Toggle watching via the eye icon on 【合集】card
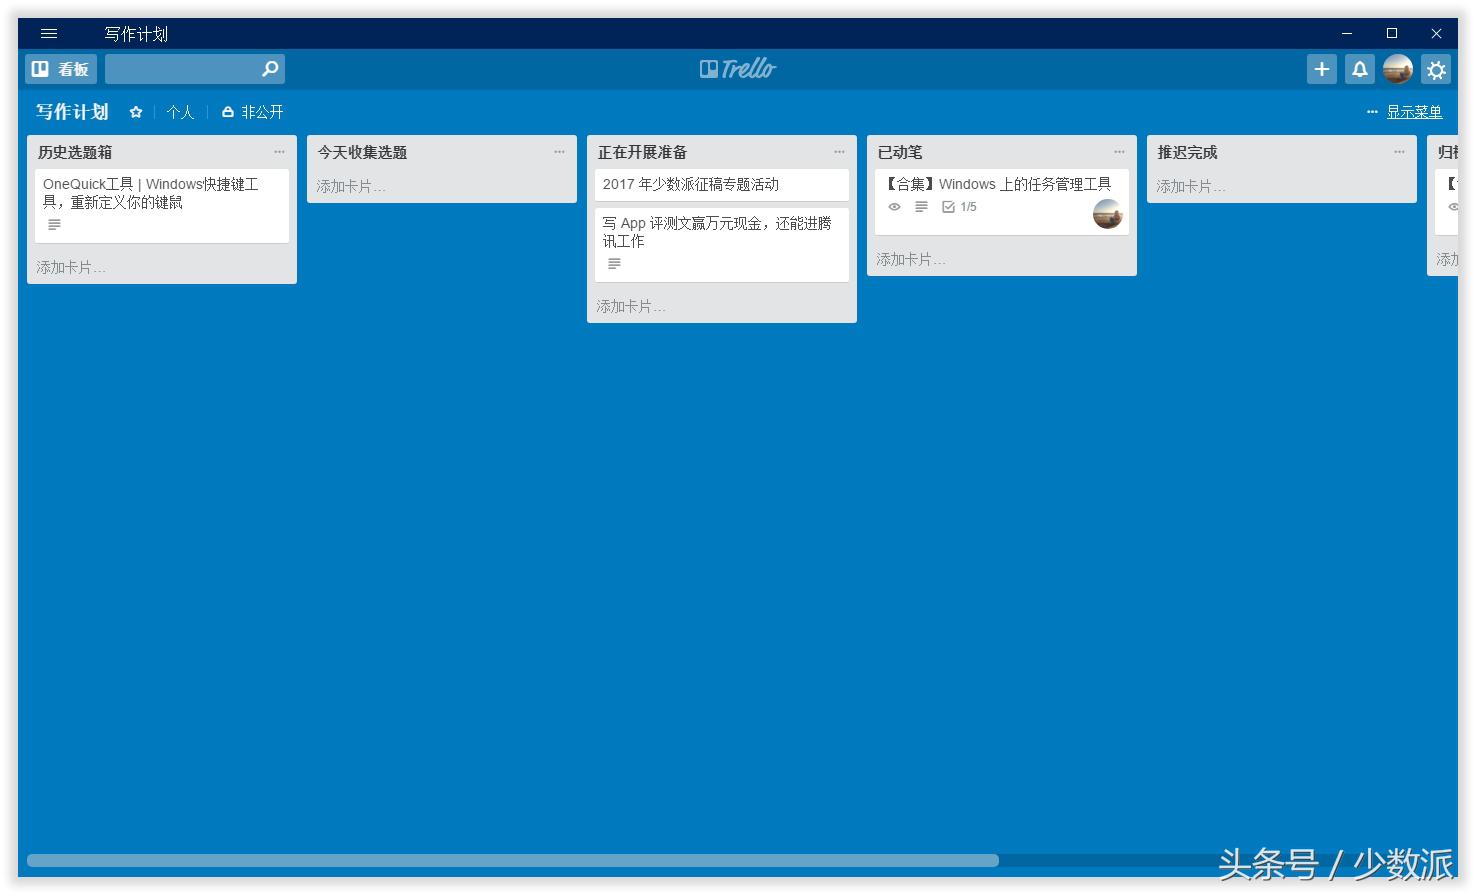1476x895 pixels. pos(894,207)
